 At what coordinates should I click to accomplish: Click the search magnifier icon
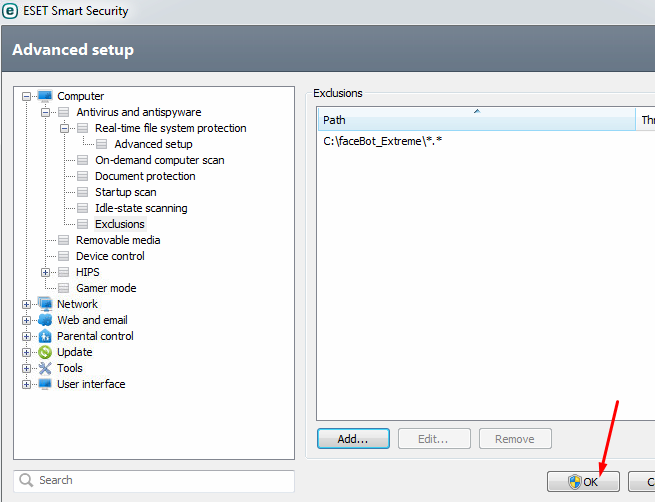[x=26, y=480]
